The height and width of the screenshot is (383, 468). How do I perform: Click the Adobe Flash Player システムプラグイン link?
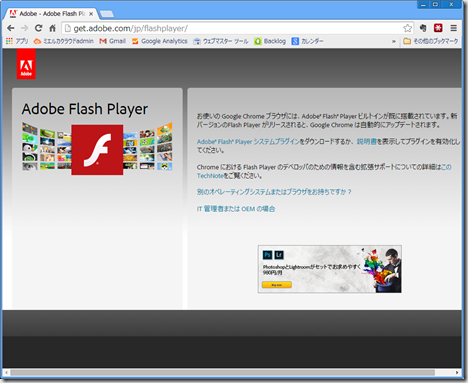point(248,142)
